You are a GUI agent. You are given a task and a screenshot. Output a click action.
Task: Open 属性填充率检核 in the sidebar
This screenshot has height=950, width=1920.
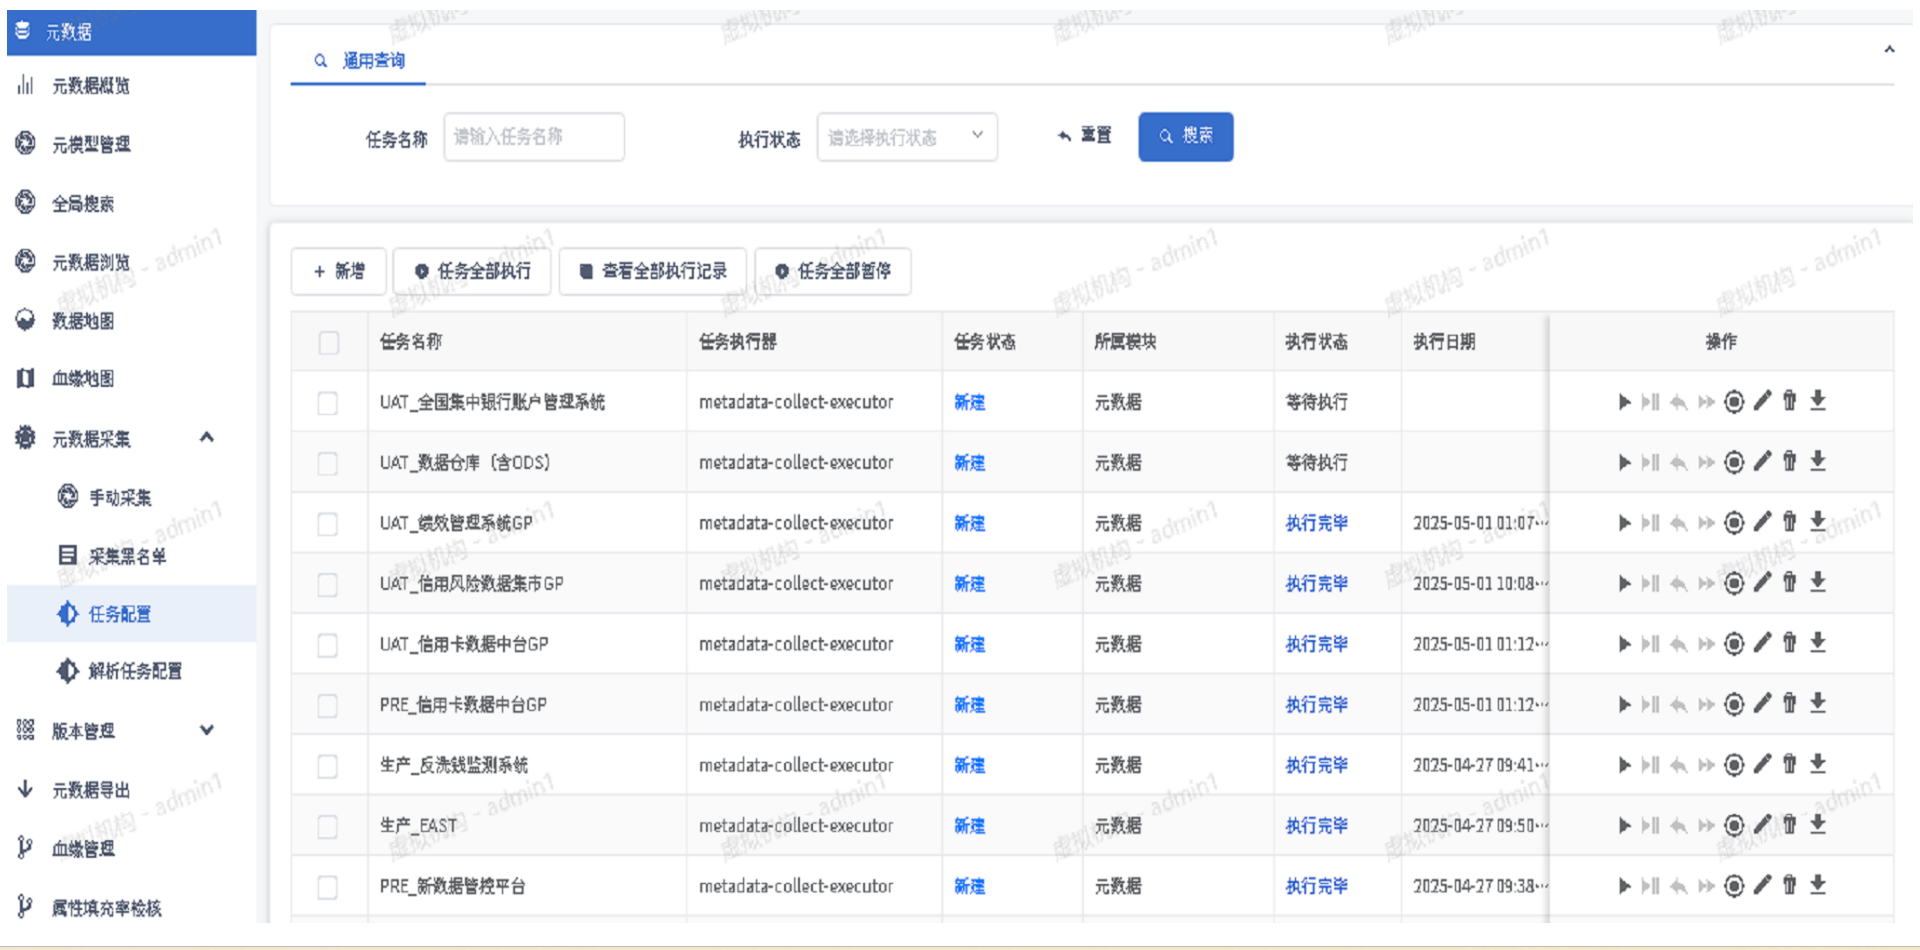pos(107,908)
